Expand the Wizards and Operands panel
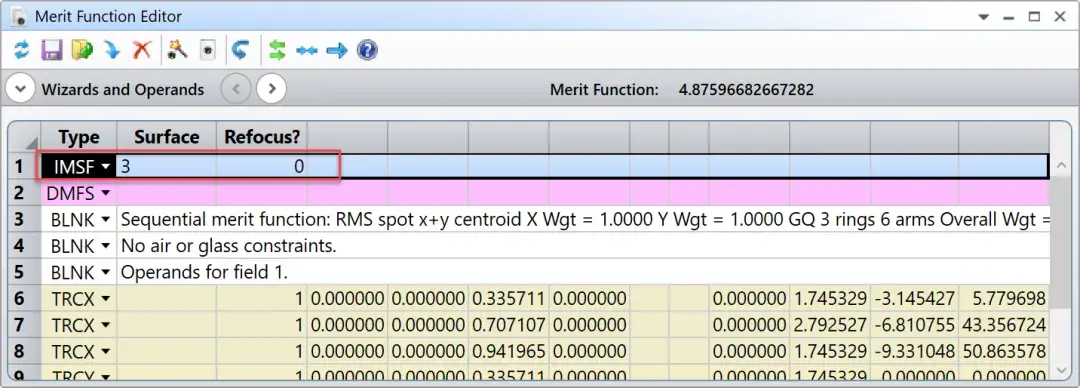Viewport: 1080px width, 388px height. (x=21, y=89)
